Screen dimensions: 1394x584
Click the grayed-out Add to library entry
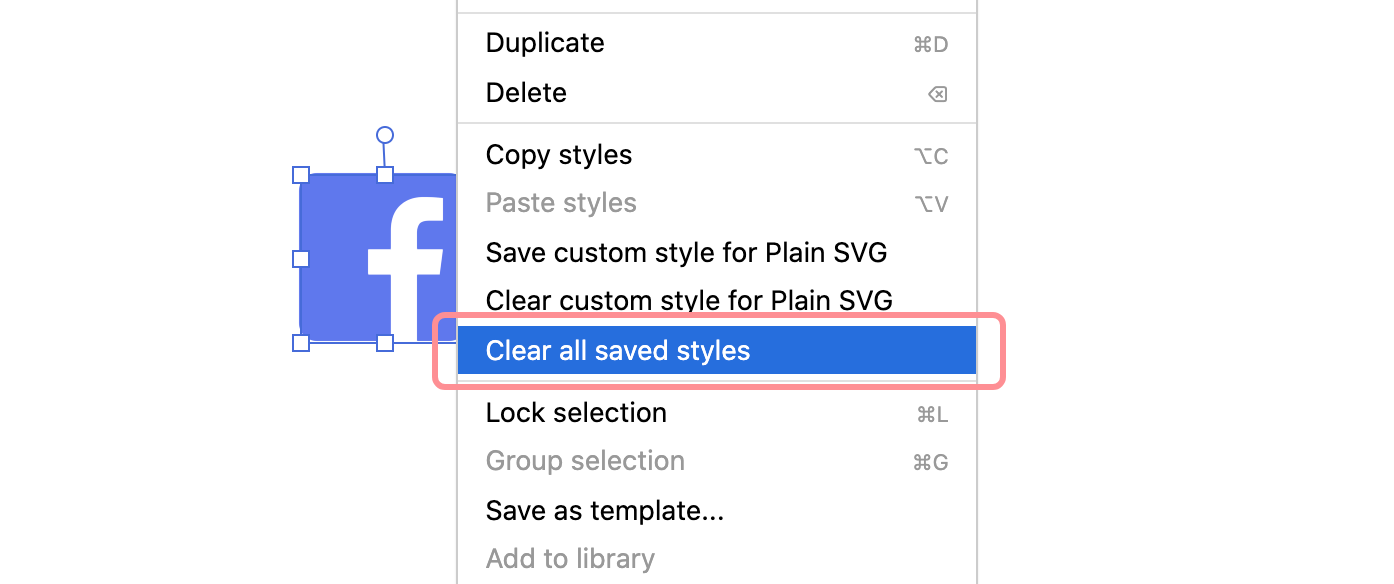pos(570,558)
